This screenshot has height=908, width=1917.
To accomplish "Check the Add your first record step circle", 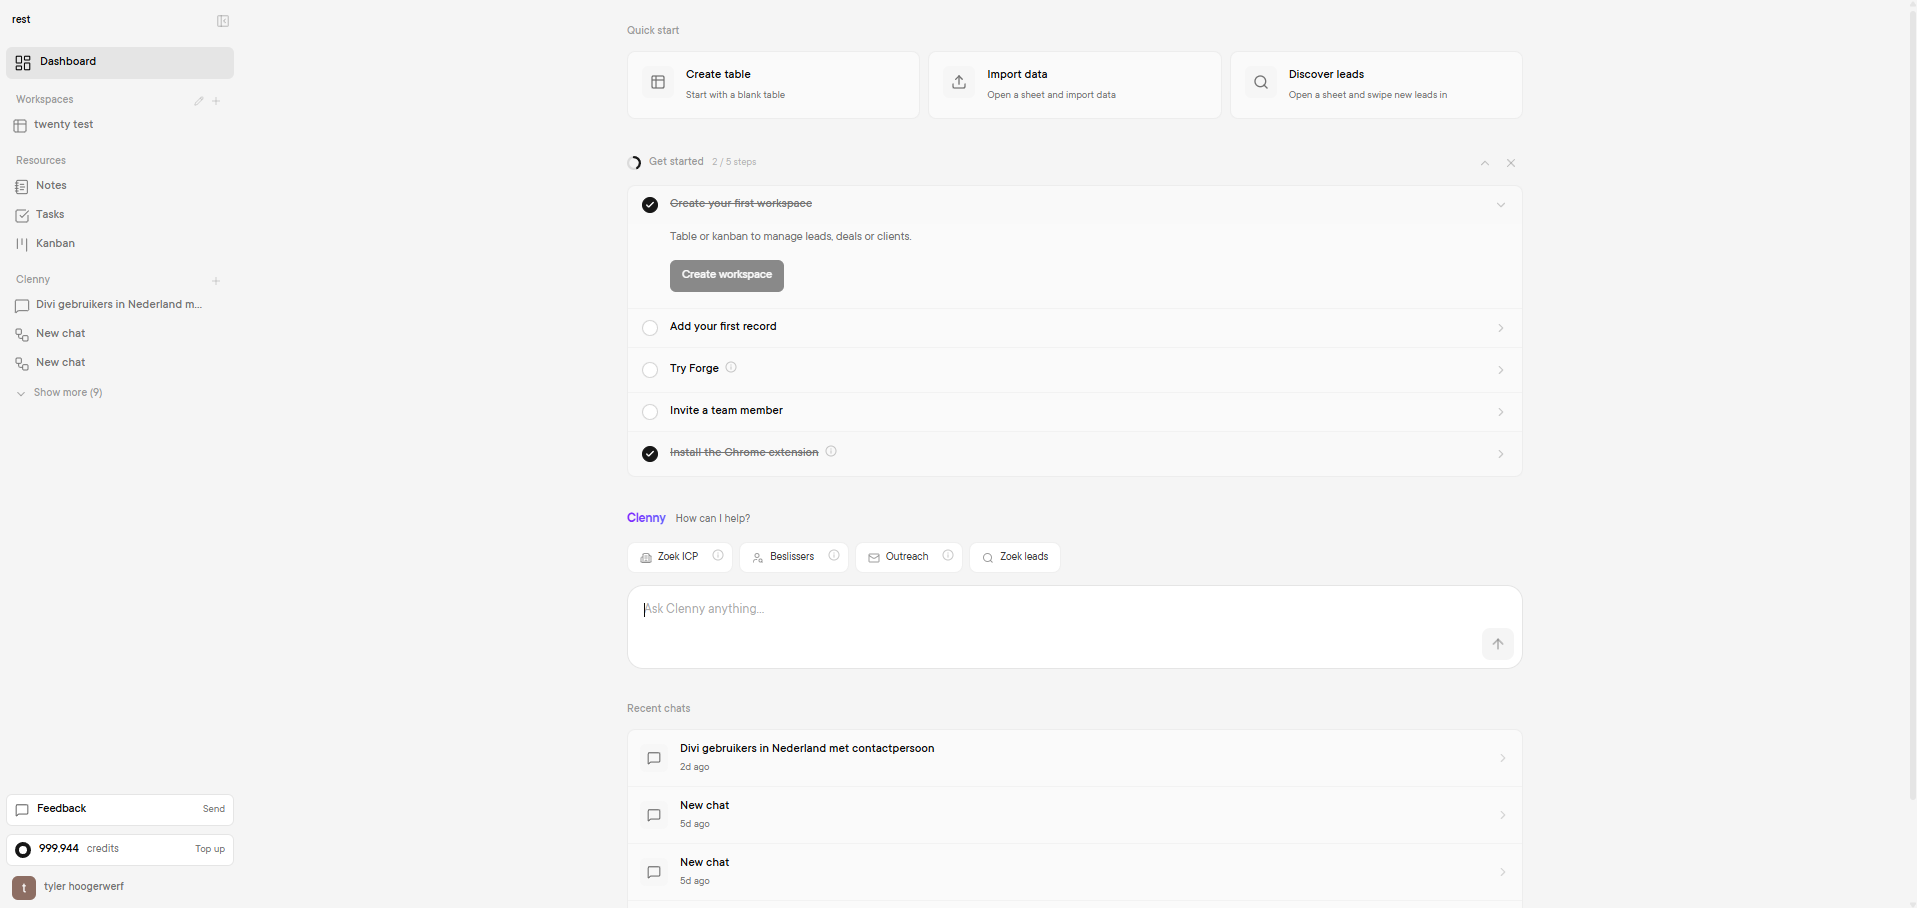I will tap(650, 328).
